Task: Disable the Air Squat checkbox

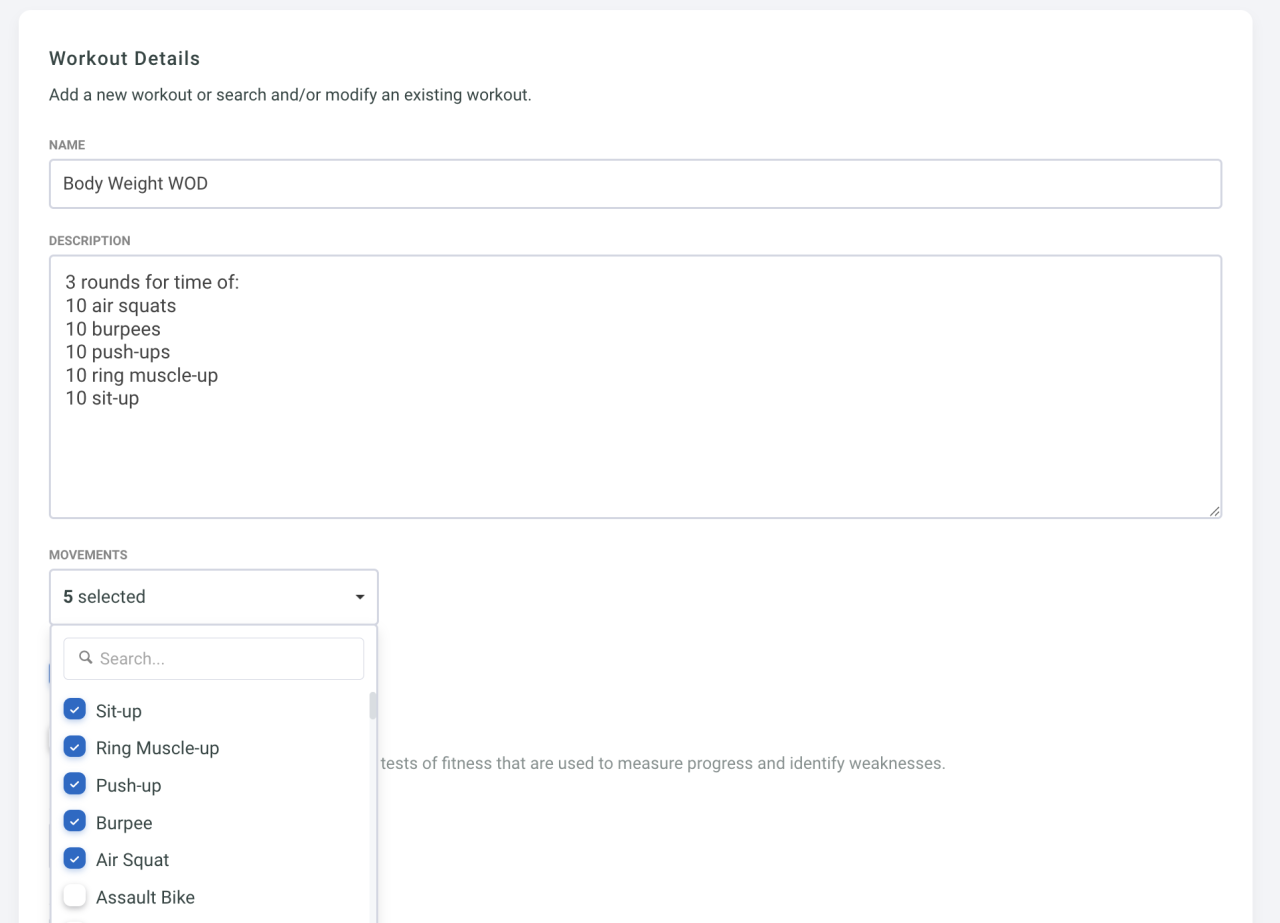Action: point(75,859)
